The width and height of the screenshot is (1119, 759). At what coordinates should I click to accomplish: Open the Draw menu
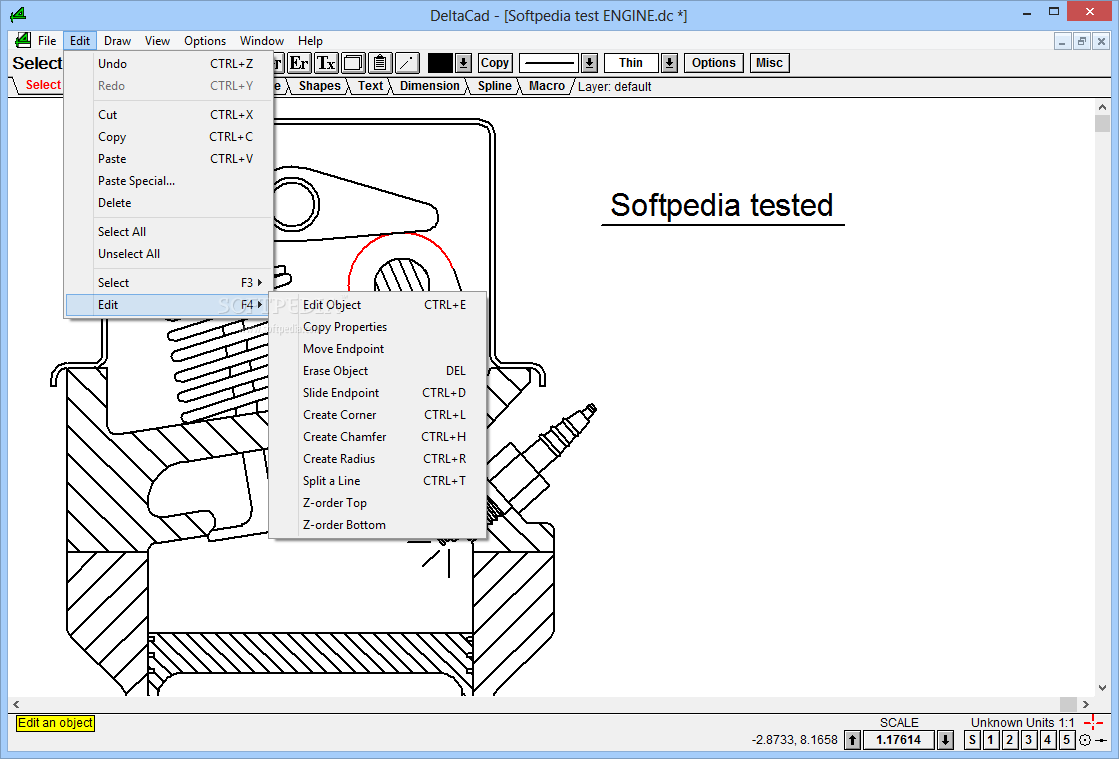click(117, 41)
